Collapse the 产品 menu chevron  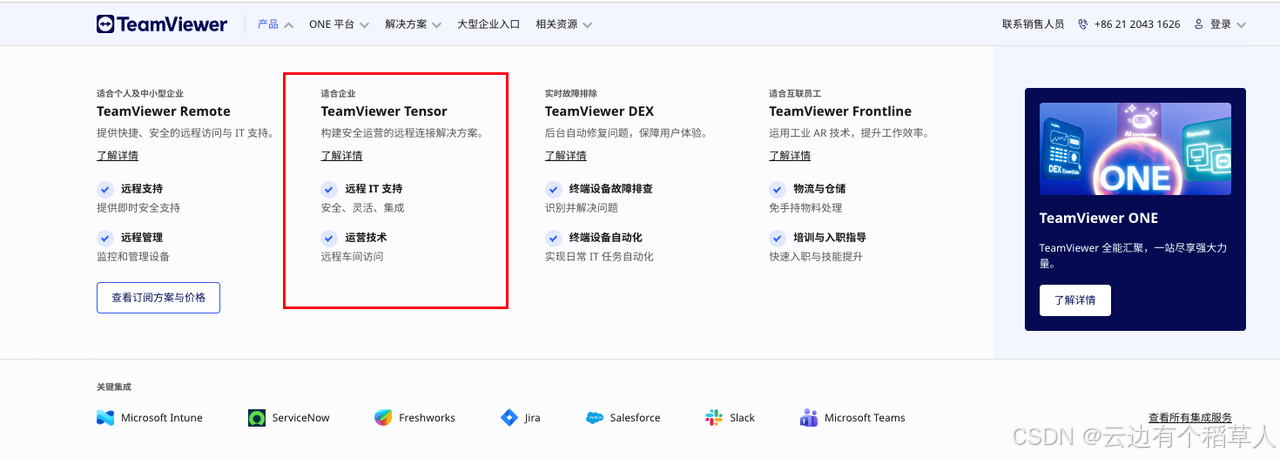[x=289, y=25]
